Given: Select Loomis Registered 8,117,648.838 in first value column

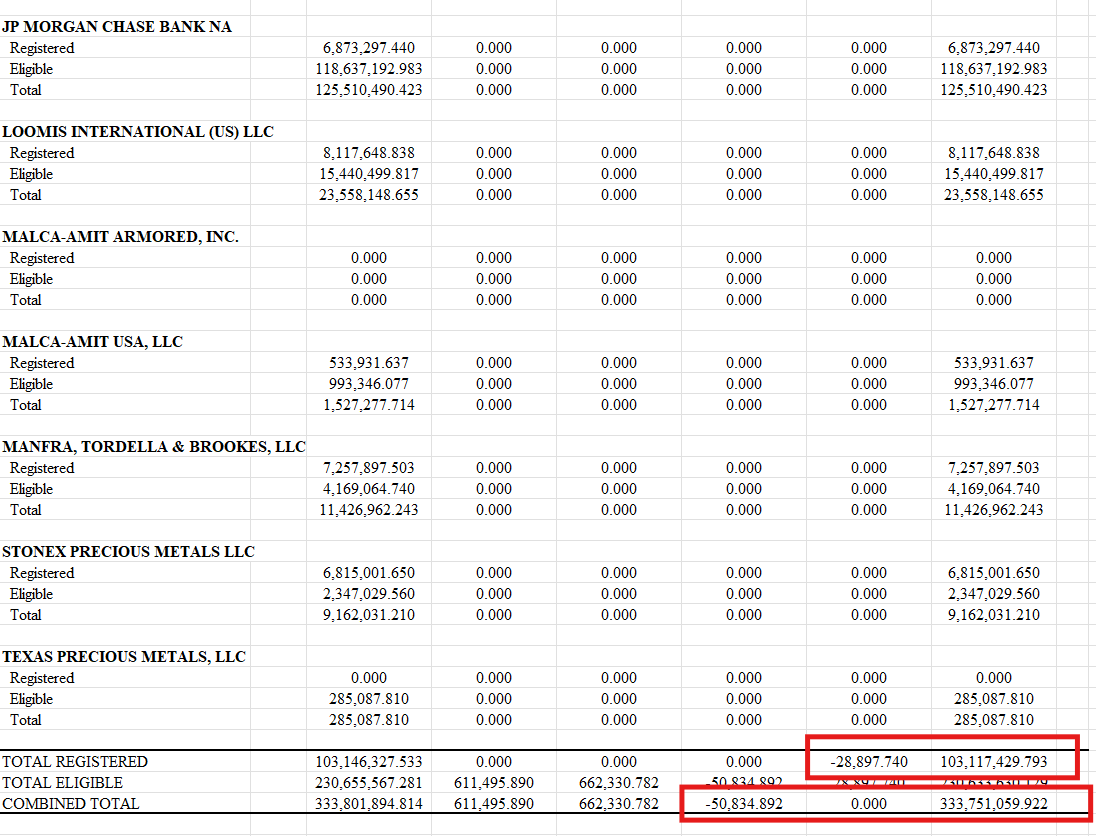Looking at the screenshot, I should pyautogui.click(x=369, y=152).
